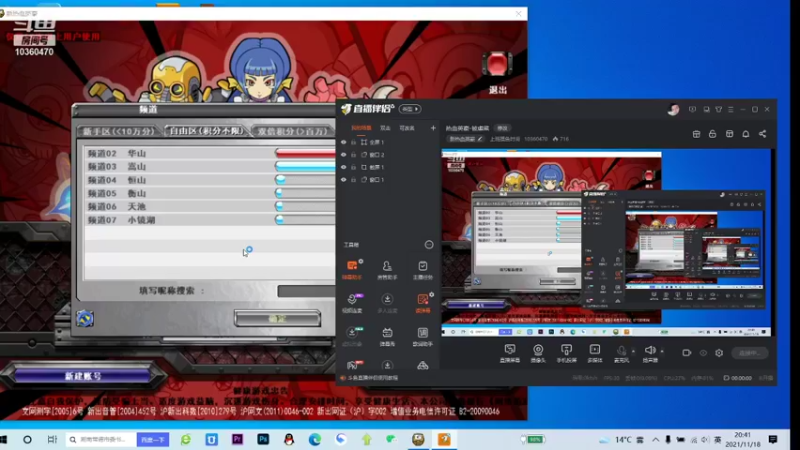Click the streamer avatar in the title bar
Screen dimensions: 800x450
click(673, 109)
